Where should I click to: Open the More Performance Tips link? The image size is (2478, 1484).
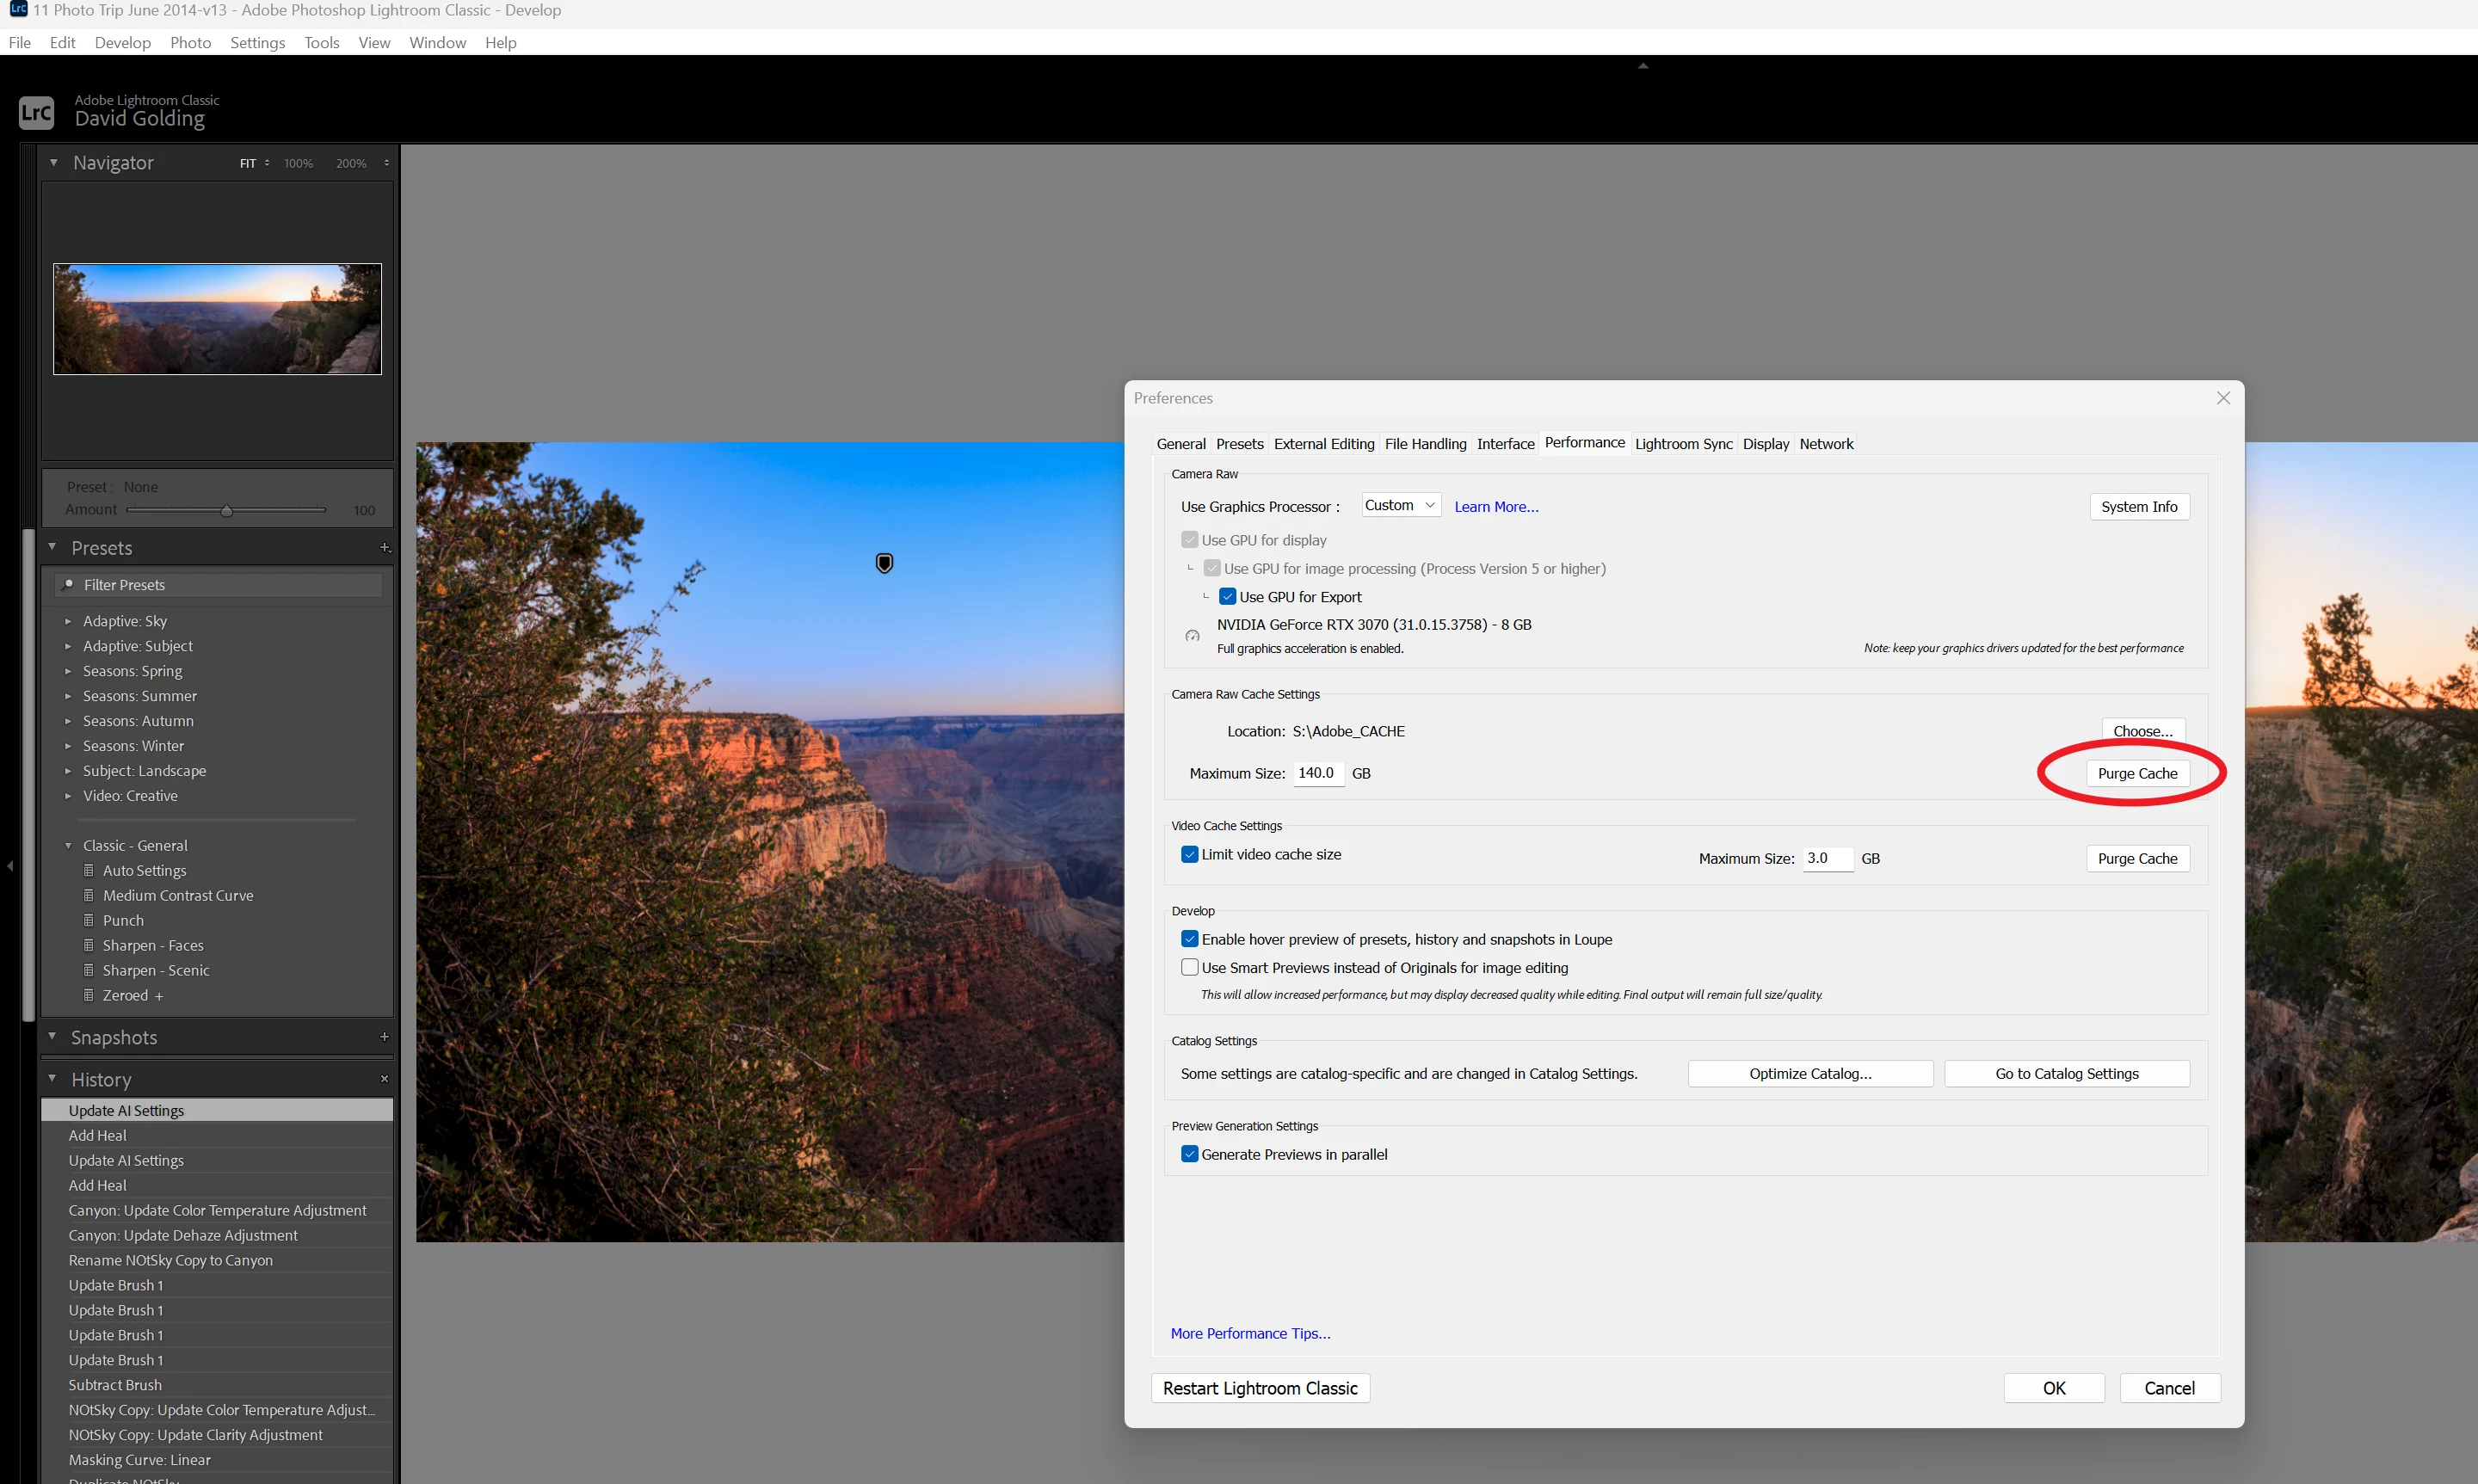click(1250, 1333)
